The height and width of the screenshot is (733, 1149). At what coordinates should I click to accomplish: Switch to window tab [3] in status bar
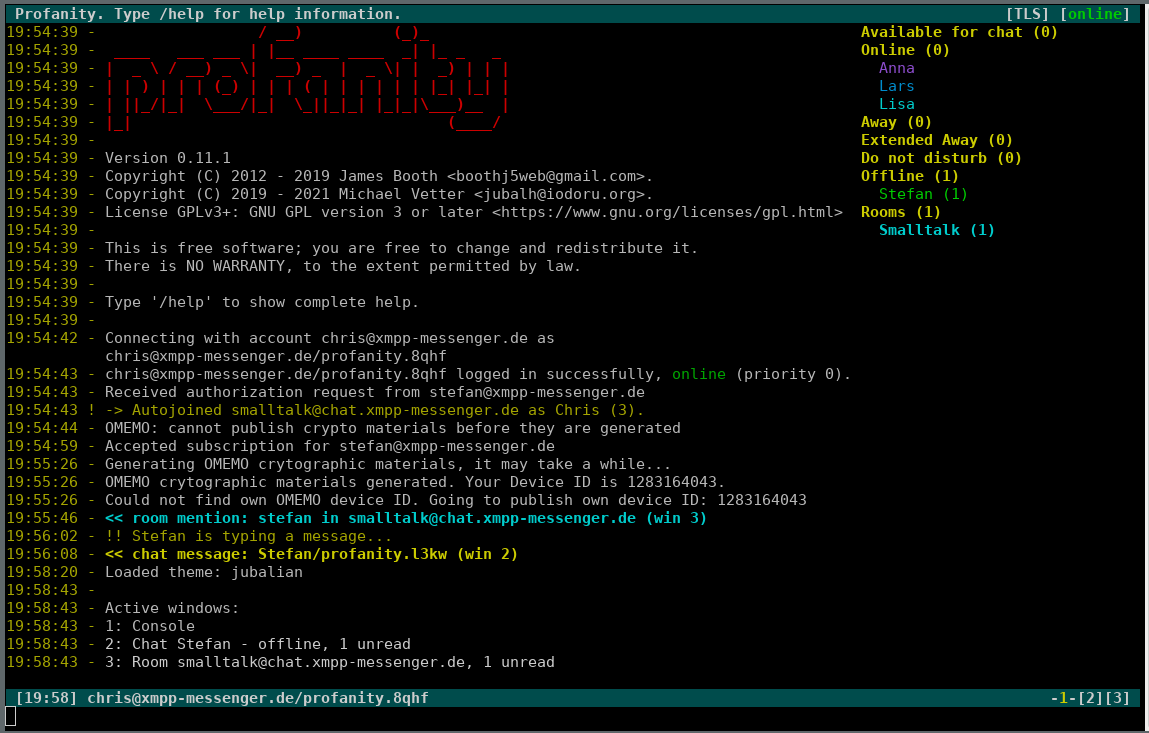click(x=1117, y=698)
